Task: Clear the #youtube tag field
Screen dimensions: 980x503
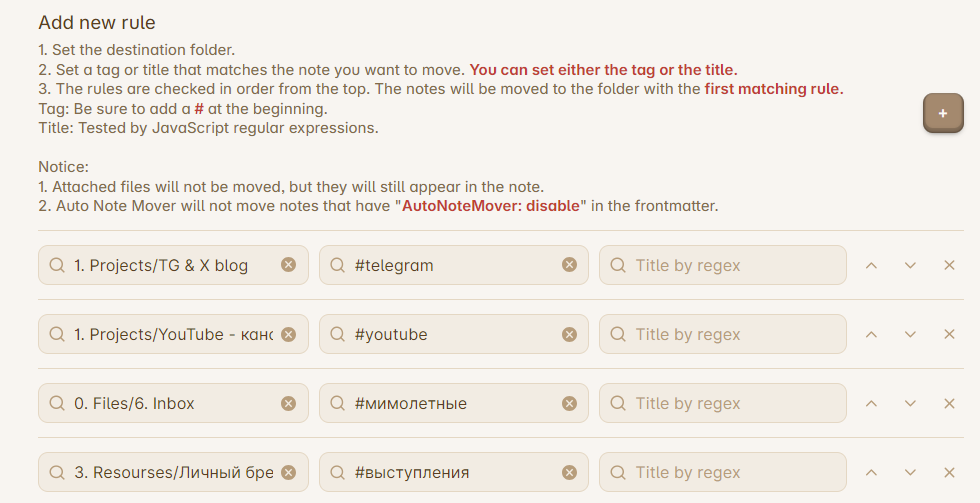Action: click(569, 334)
